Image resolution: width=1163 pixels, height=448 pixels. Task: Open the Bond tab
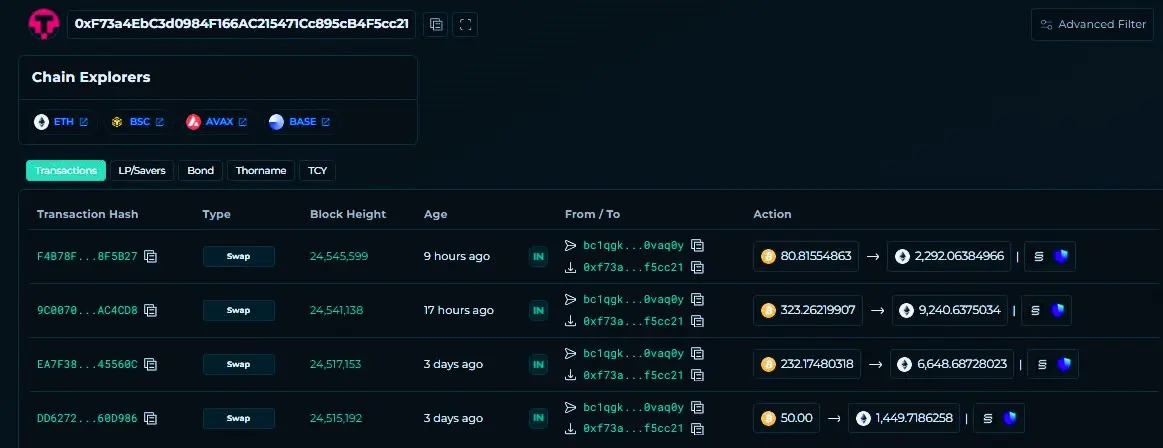click(201, 171)
